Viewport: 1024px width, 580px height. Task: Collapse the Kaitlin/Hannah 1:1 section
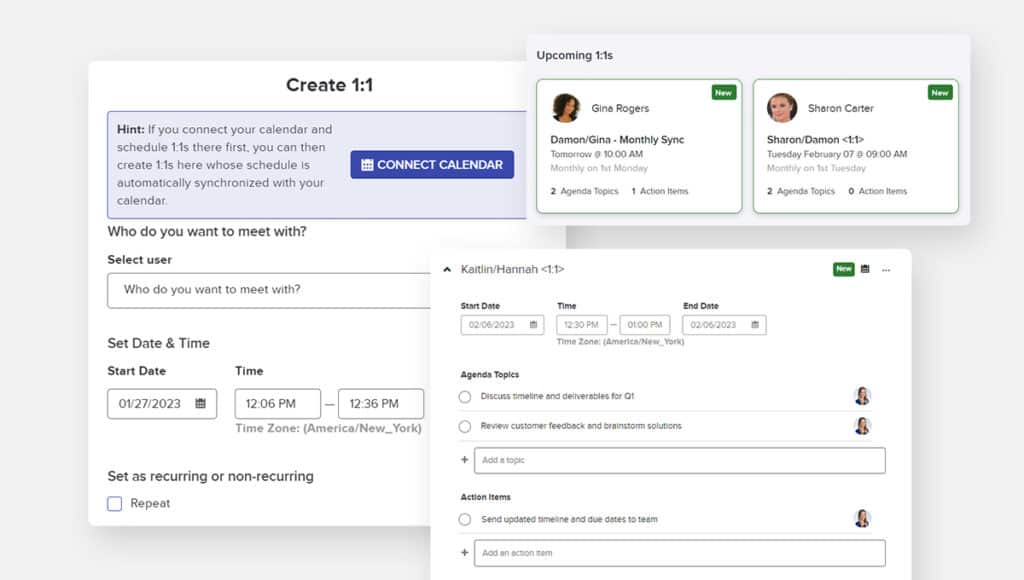click(x=447, y=270)
